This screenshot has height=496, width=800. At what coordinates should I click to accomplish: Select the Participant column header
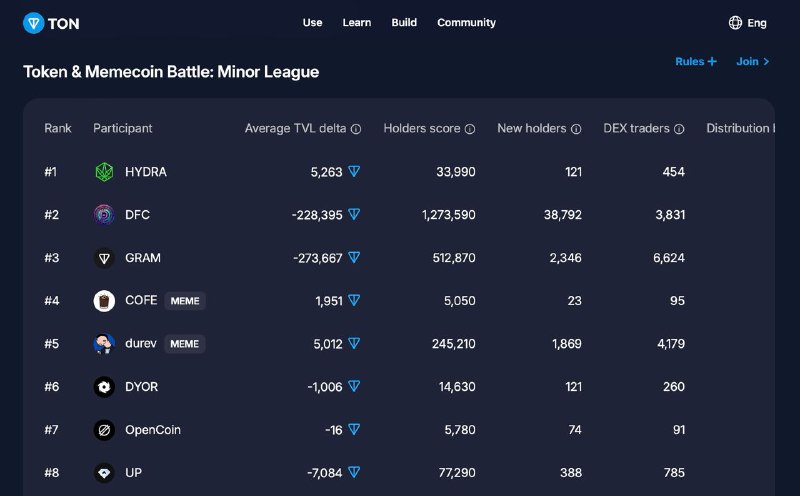click(122, 128)
